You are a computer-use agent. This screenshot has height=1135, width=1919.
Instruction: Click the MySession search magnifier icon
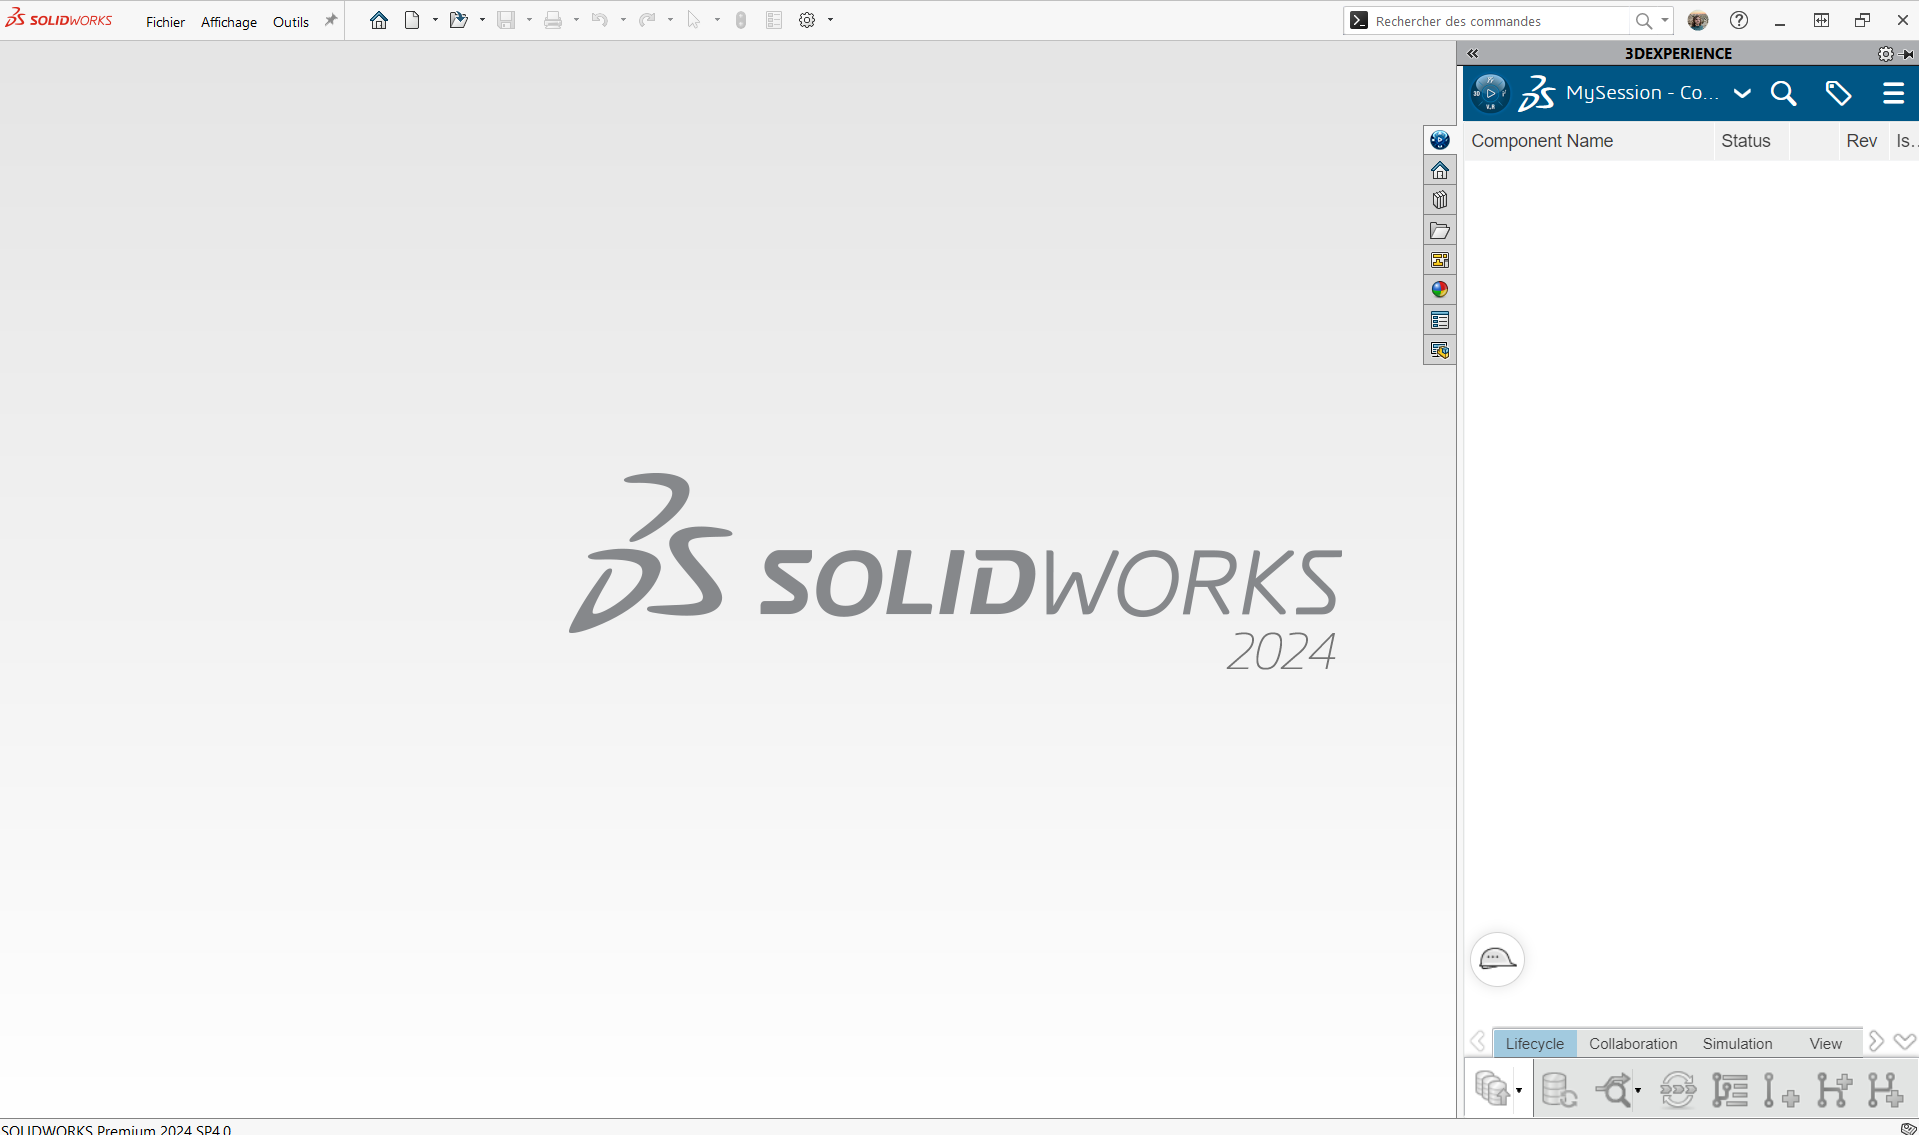pyautogui.click(x=1783, y=93)
